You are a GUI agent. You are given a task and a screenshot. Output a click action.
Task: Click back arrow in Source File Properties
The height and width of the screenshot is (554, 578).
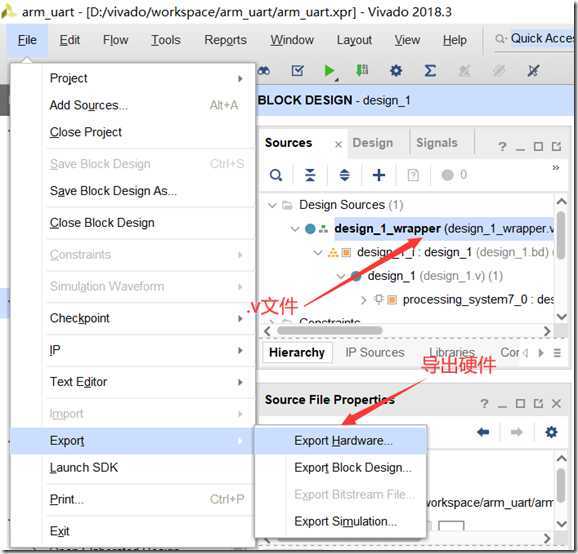[x=483, y=432]
